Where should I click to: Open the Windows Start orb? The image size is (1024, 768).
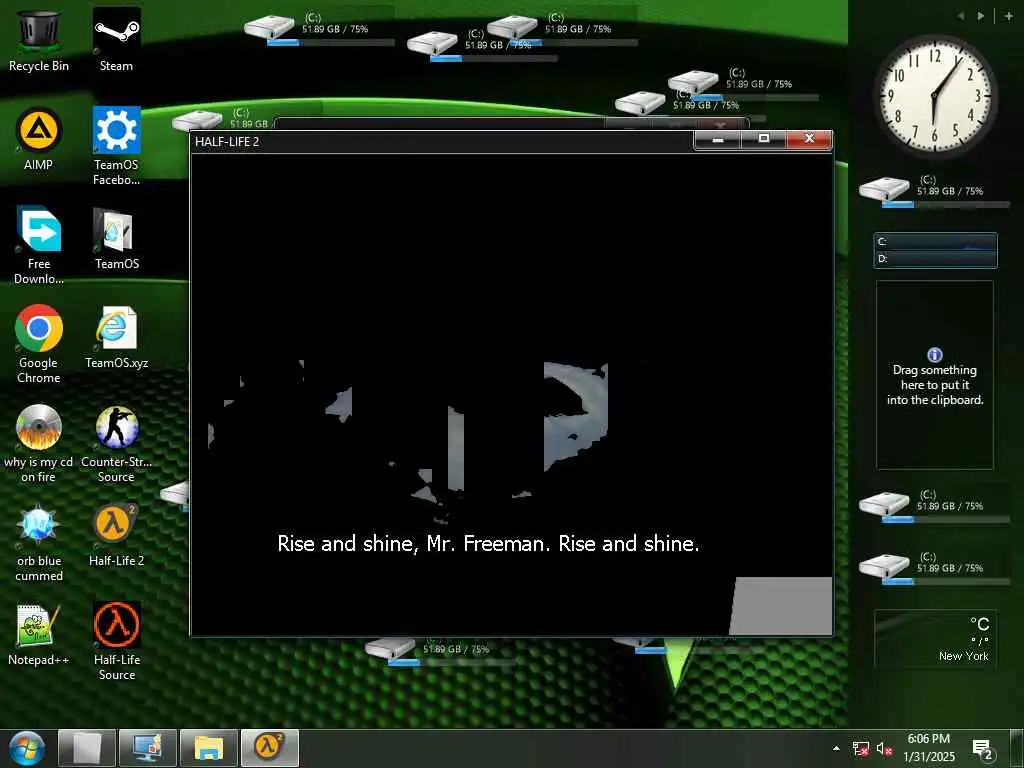click(27, 748)
